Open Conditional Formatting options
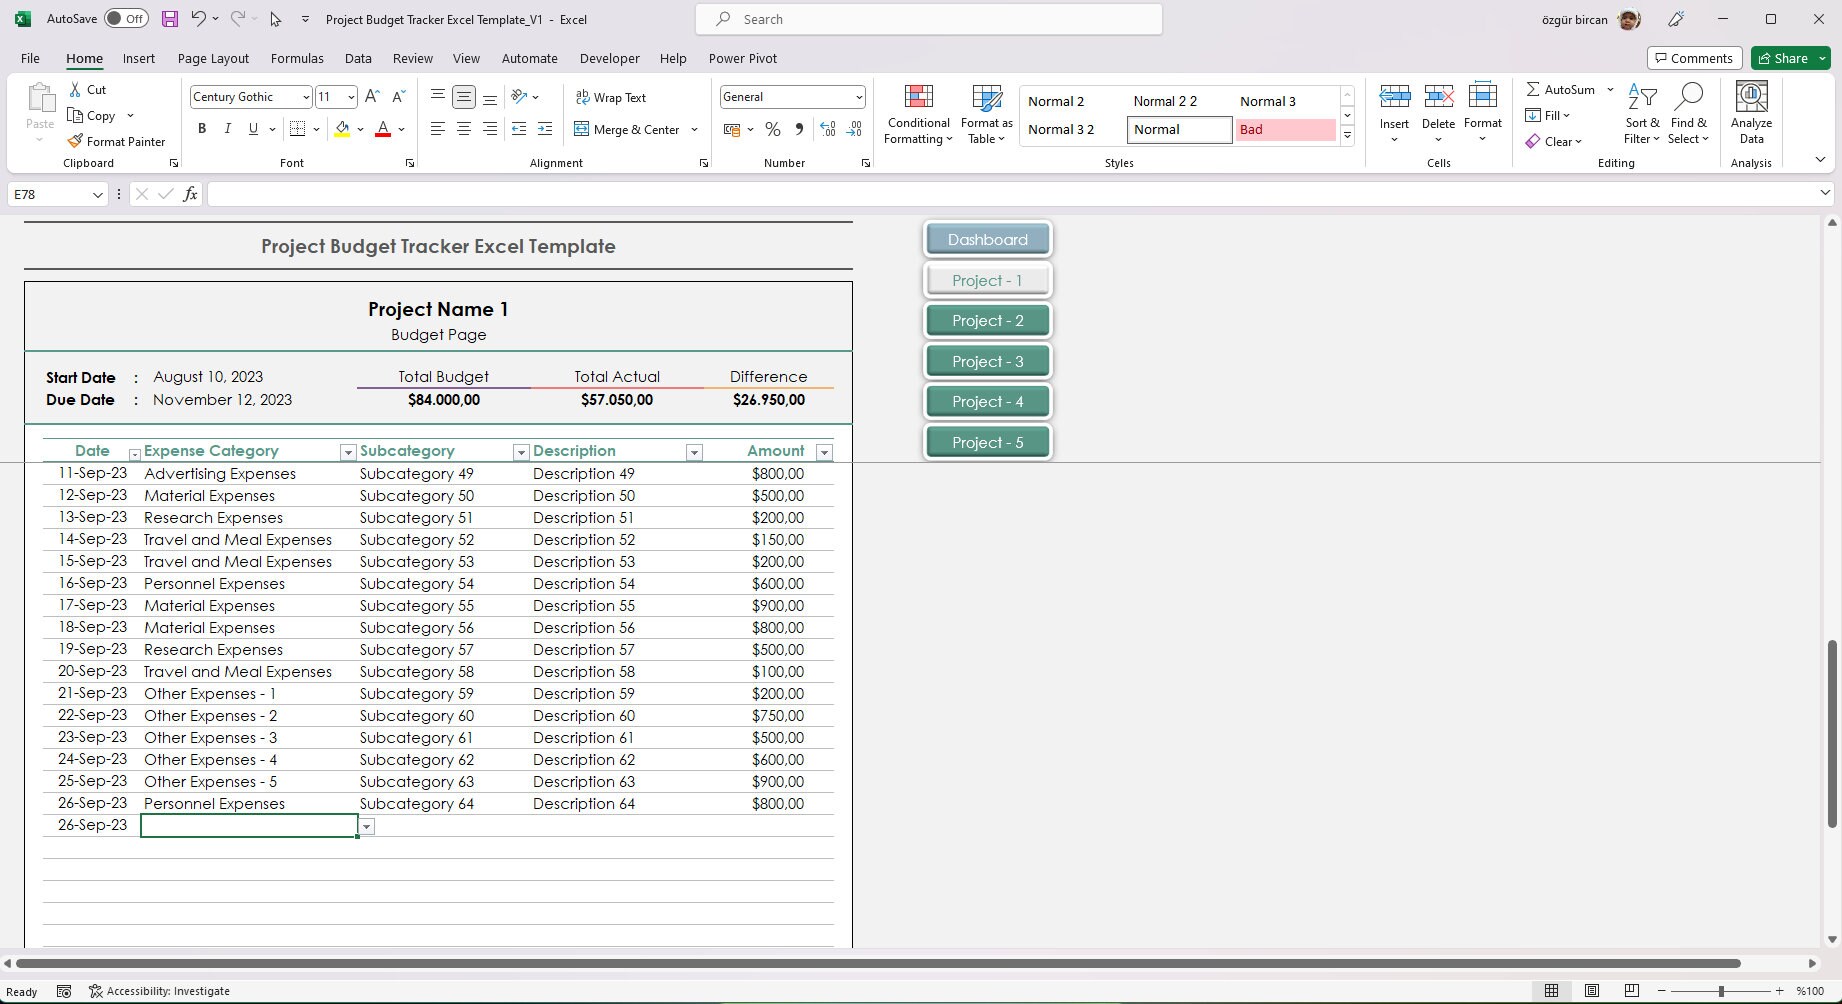 (x=918, y=113)
